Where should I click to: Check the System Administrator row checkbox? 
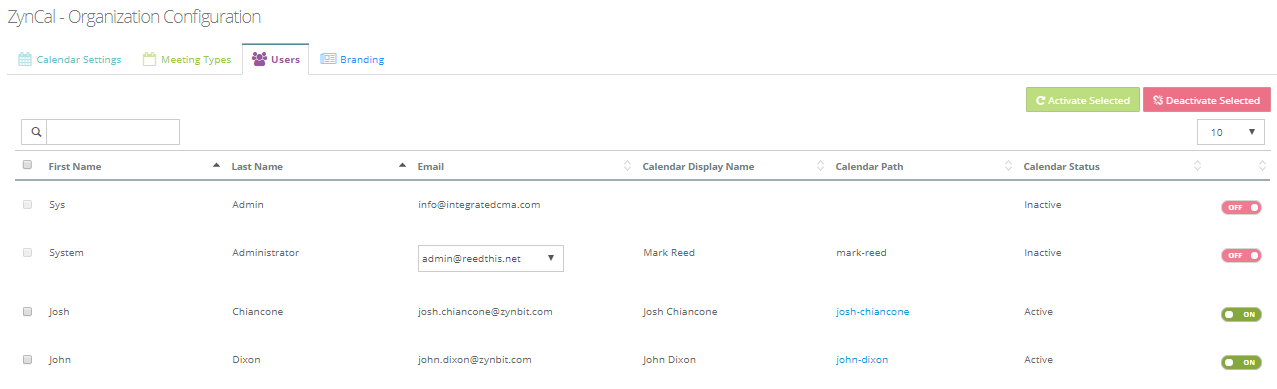click(x=27, y=252)
